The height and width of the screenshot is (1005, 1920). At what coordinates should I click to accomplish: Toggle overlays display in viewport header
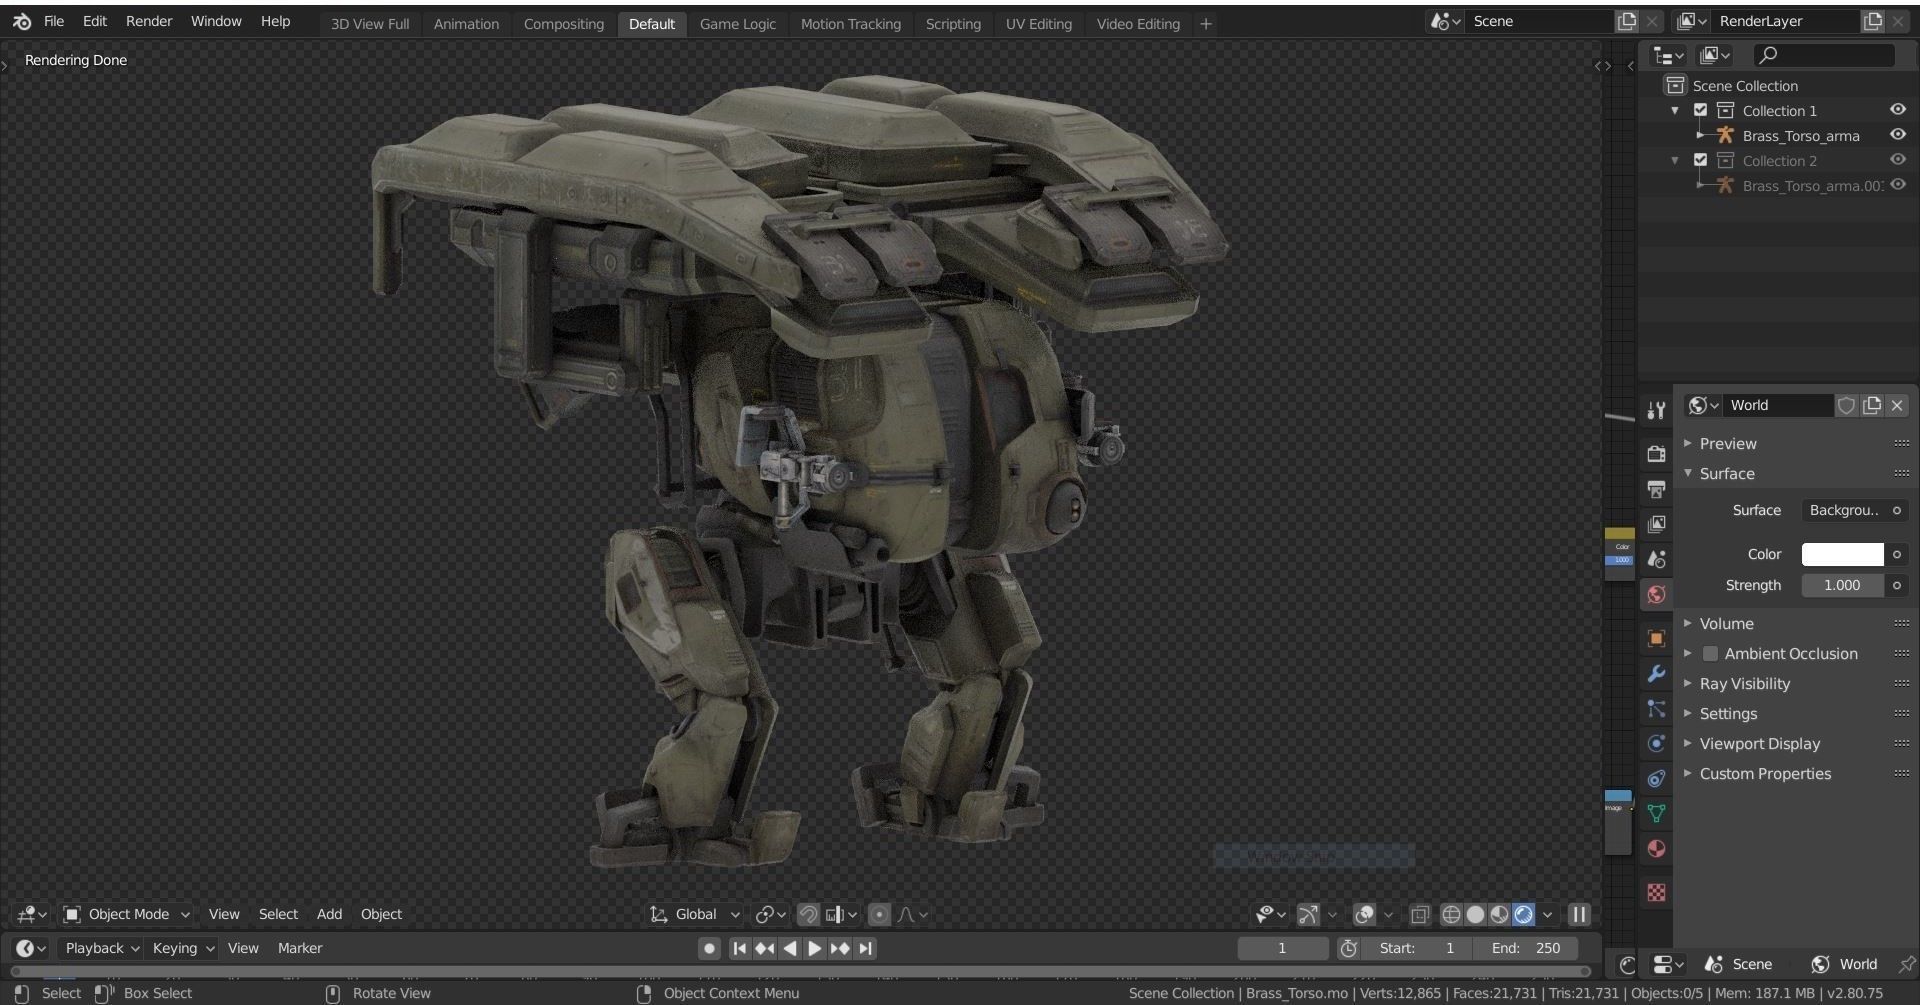pos(1364,914)
